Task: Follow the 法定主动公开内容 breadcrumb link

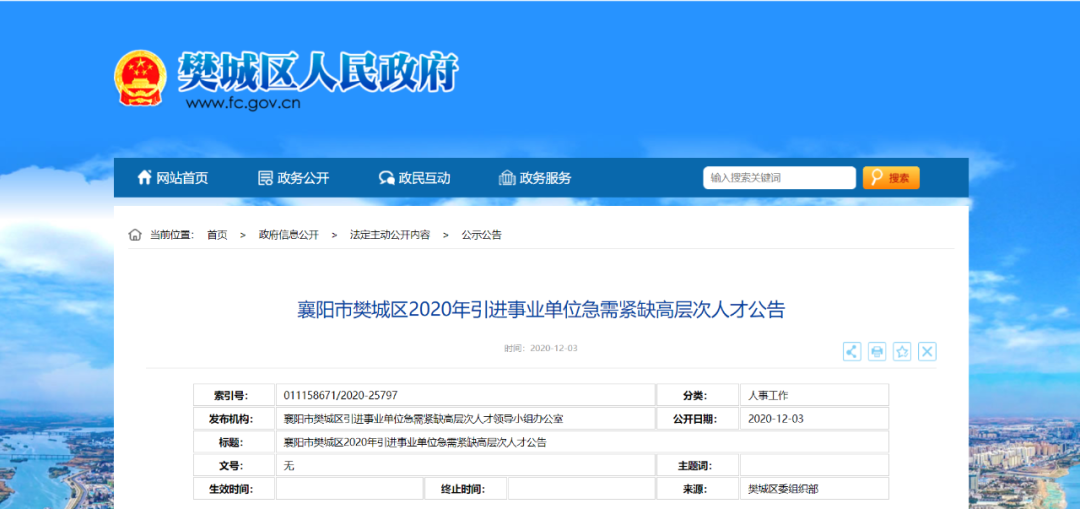Action: [x=389, y=235]
